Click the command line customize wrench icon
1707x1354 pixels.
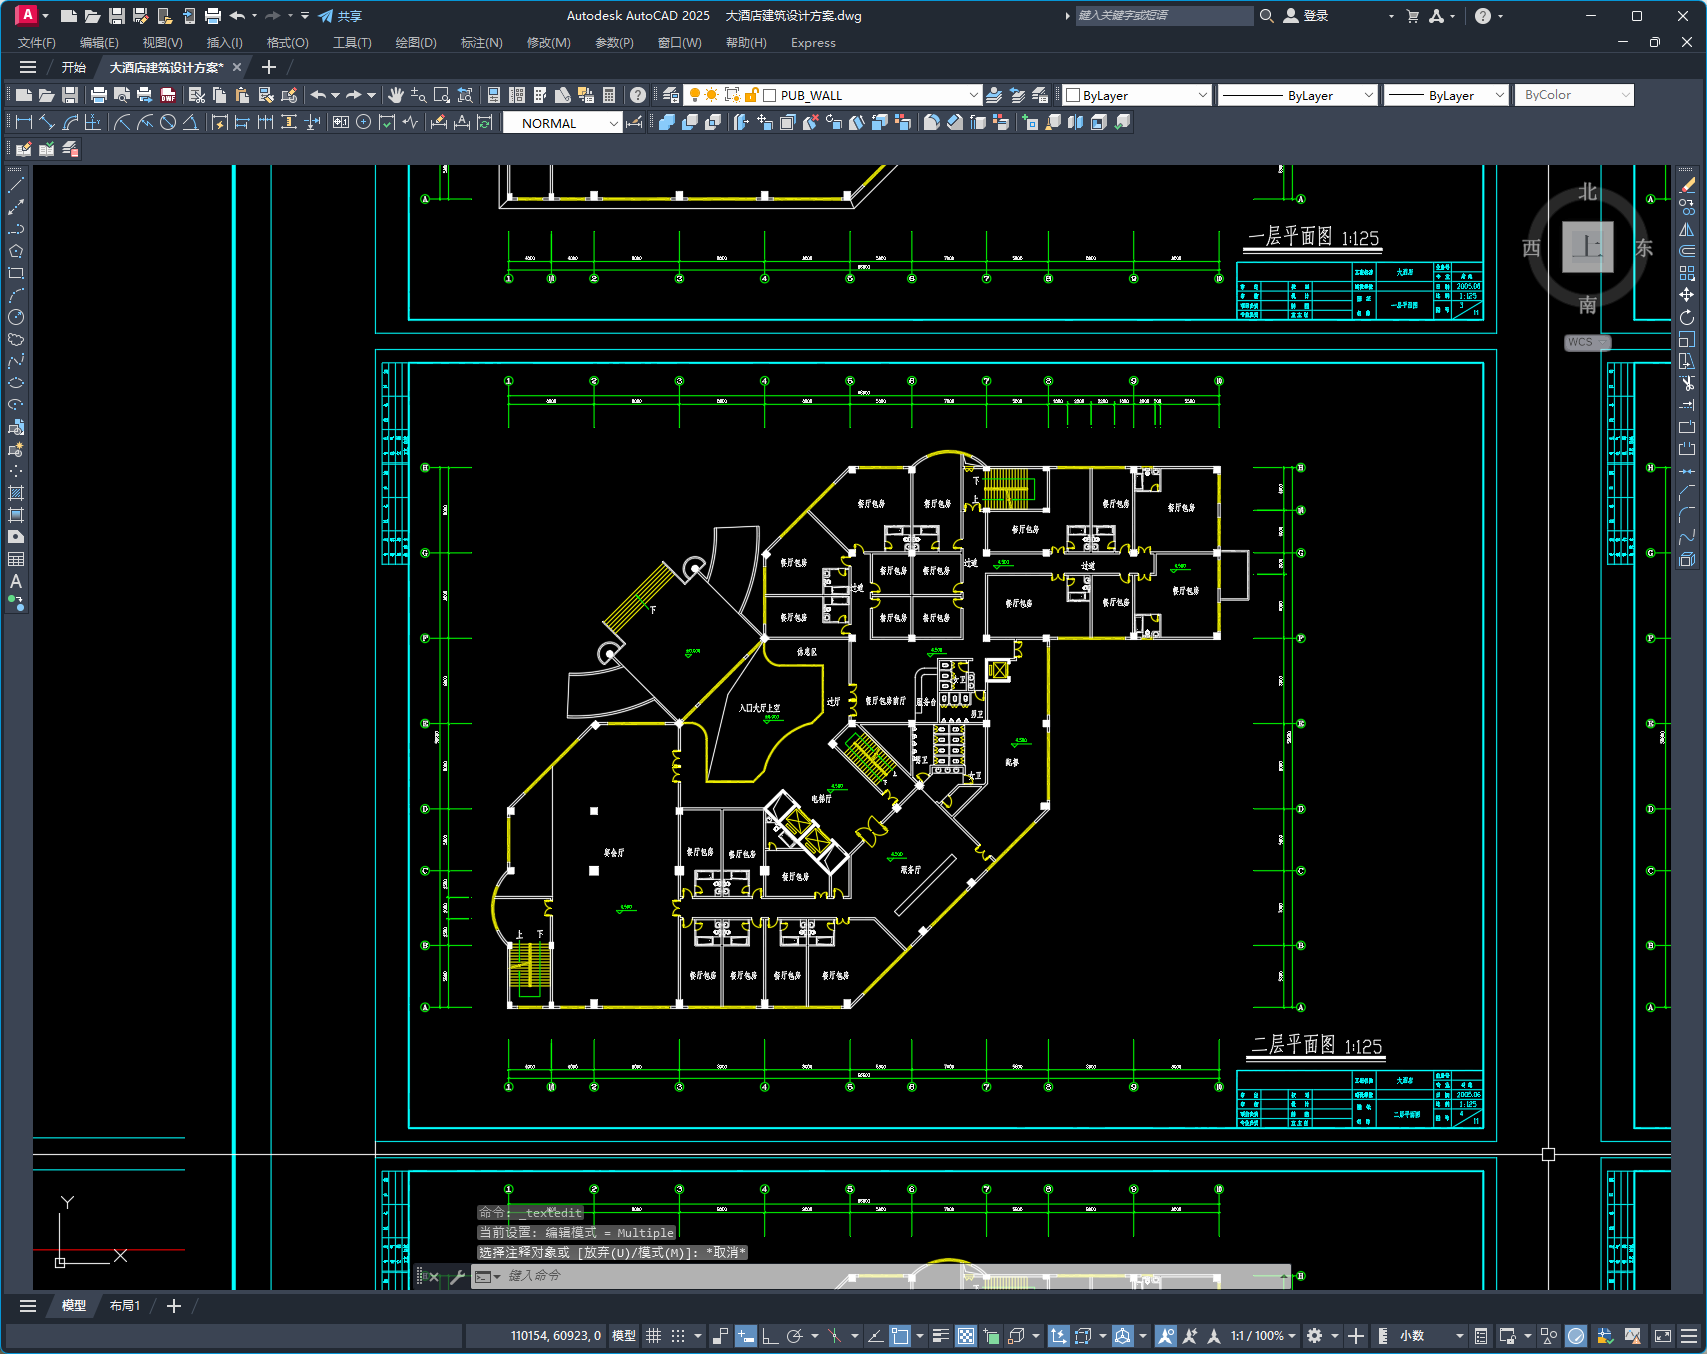point(457,1276)
